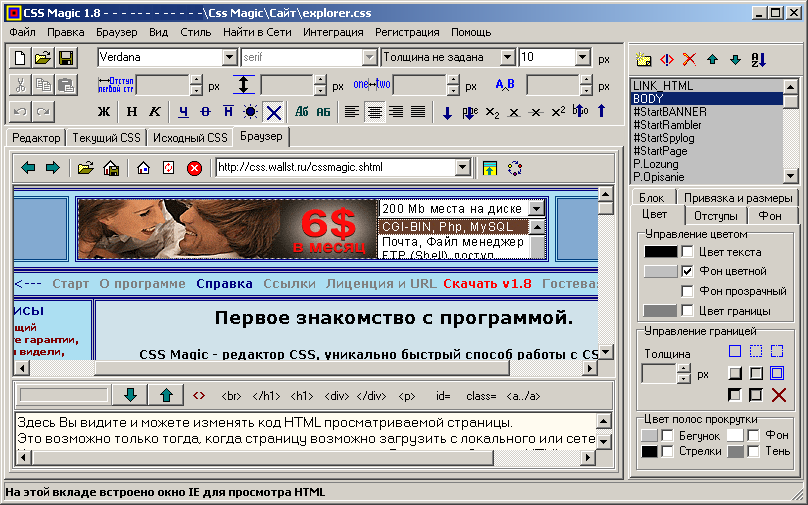This screenshot has width=808, height=505.
Task: Go back in the embedded browser
Action: click(x=28, y=168)
